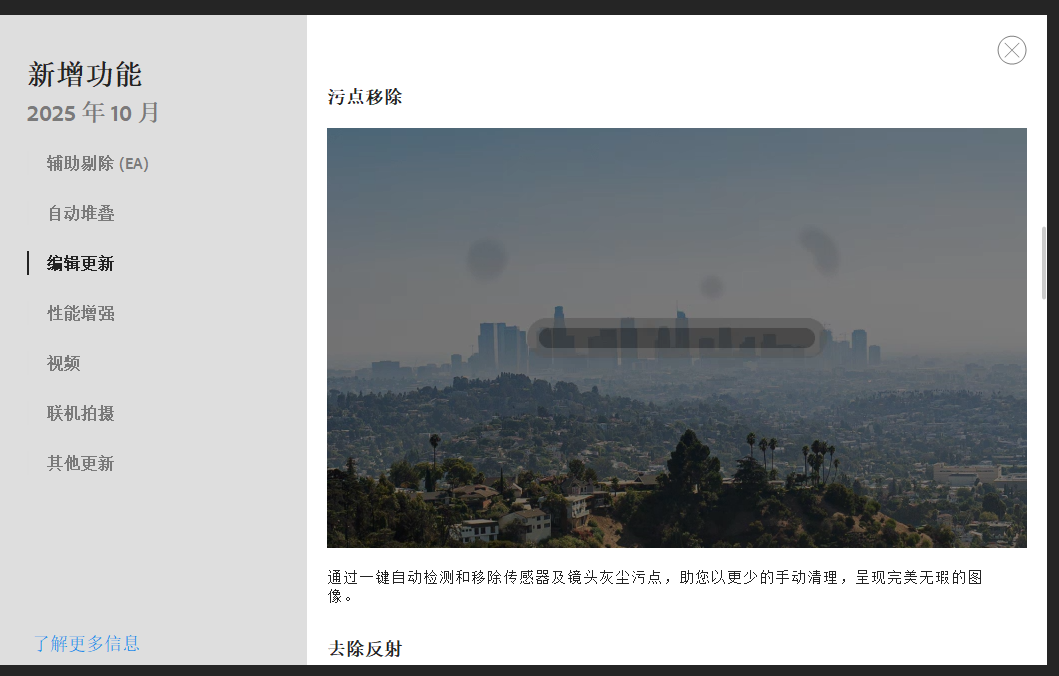This screenshot has width=1059, height=676.
Task: Open the 辅助剔除 (EA) section
Action: coord(97,164)
